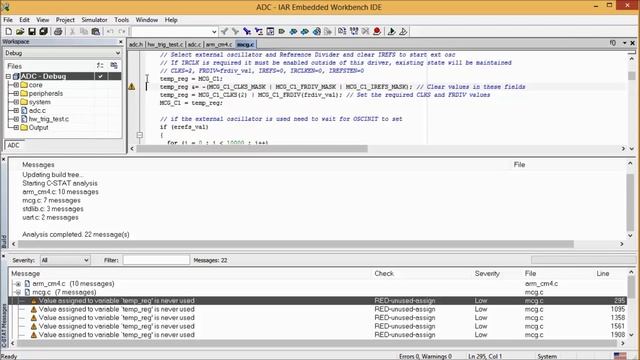Click the New Document toolbar icon
The height and width of the screenshot is (360, 640).
pos(8,31)
